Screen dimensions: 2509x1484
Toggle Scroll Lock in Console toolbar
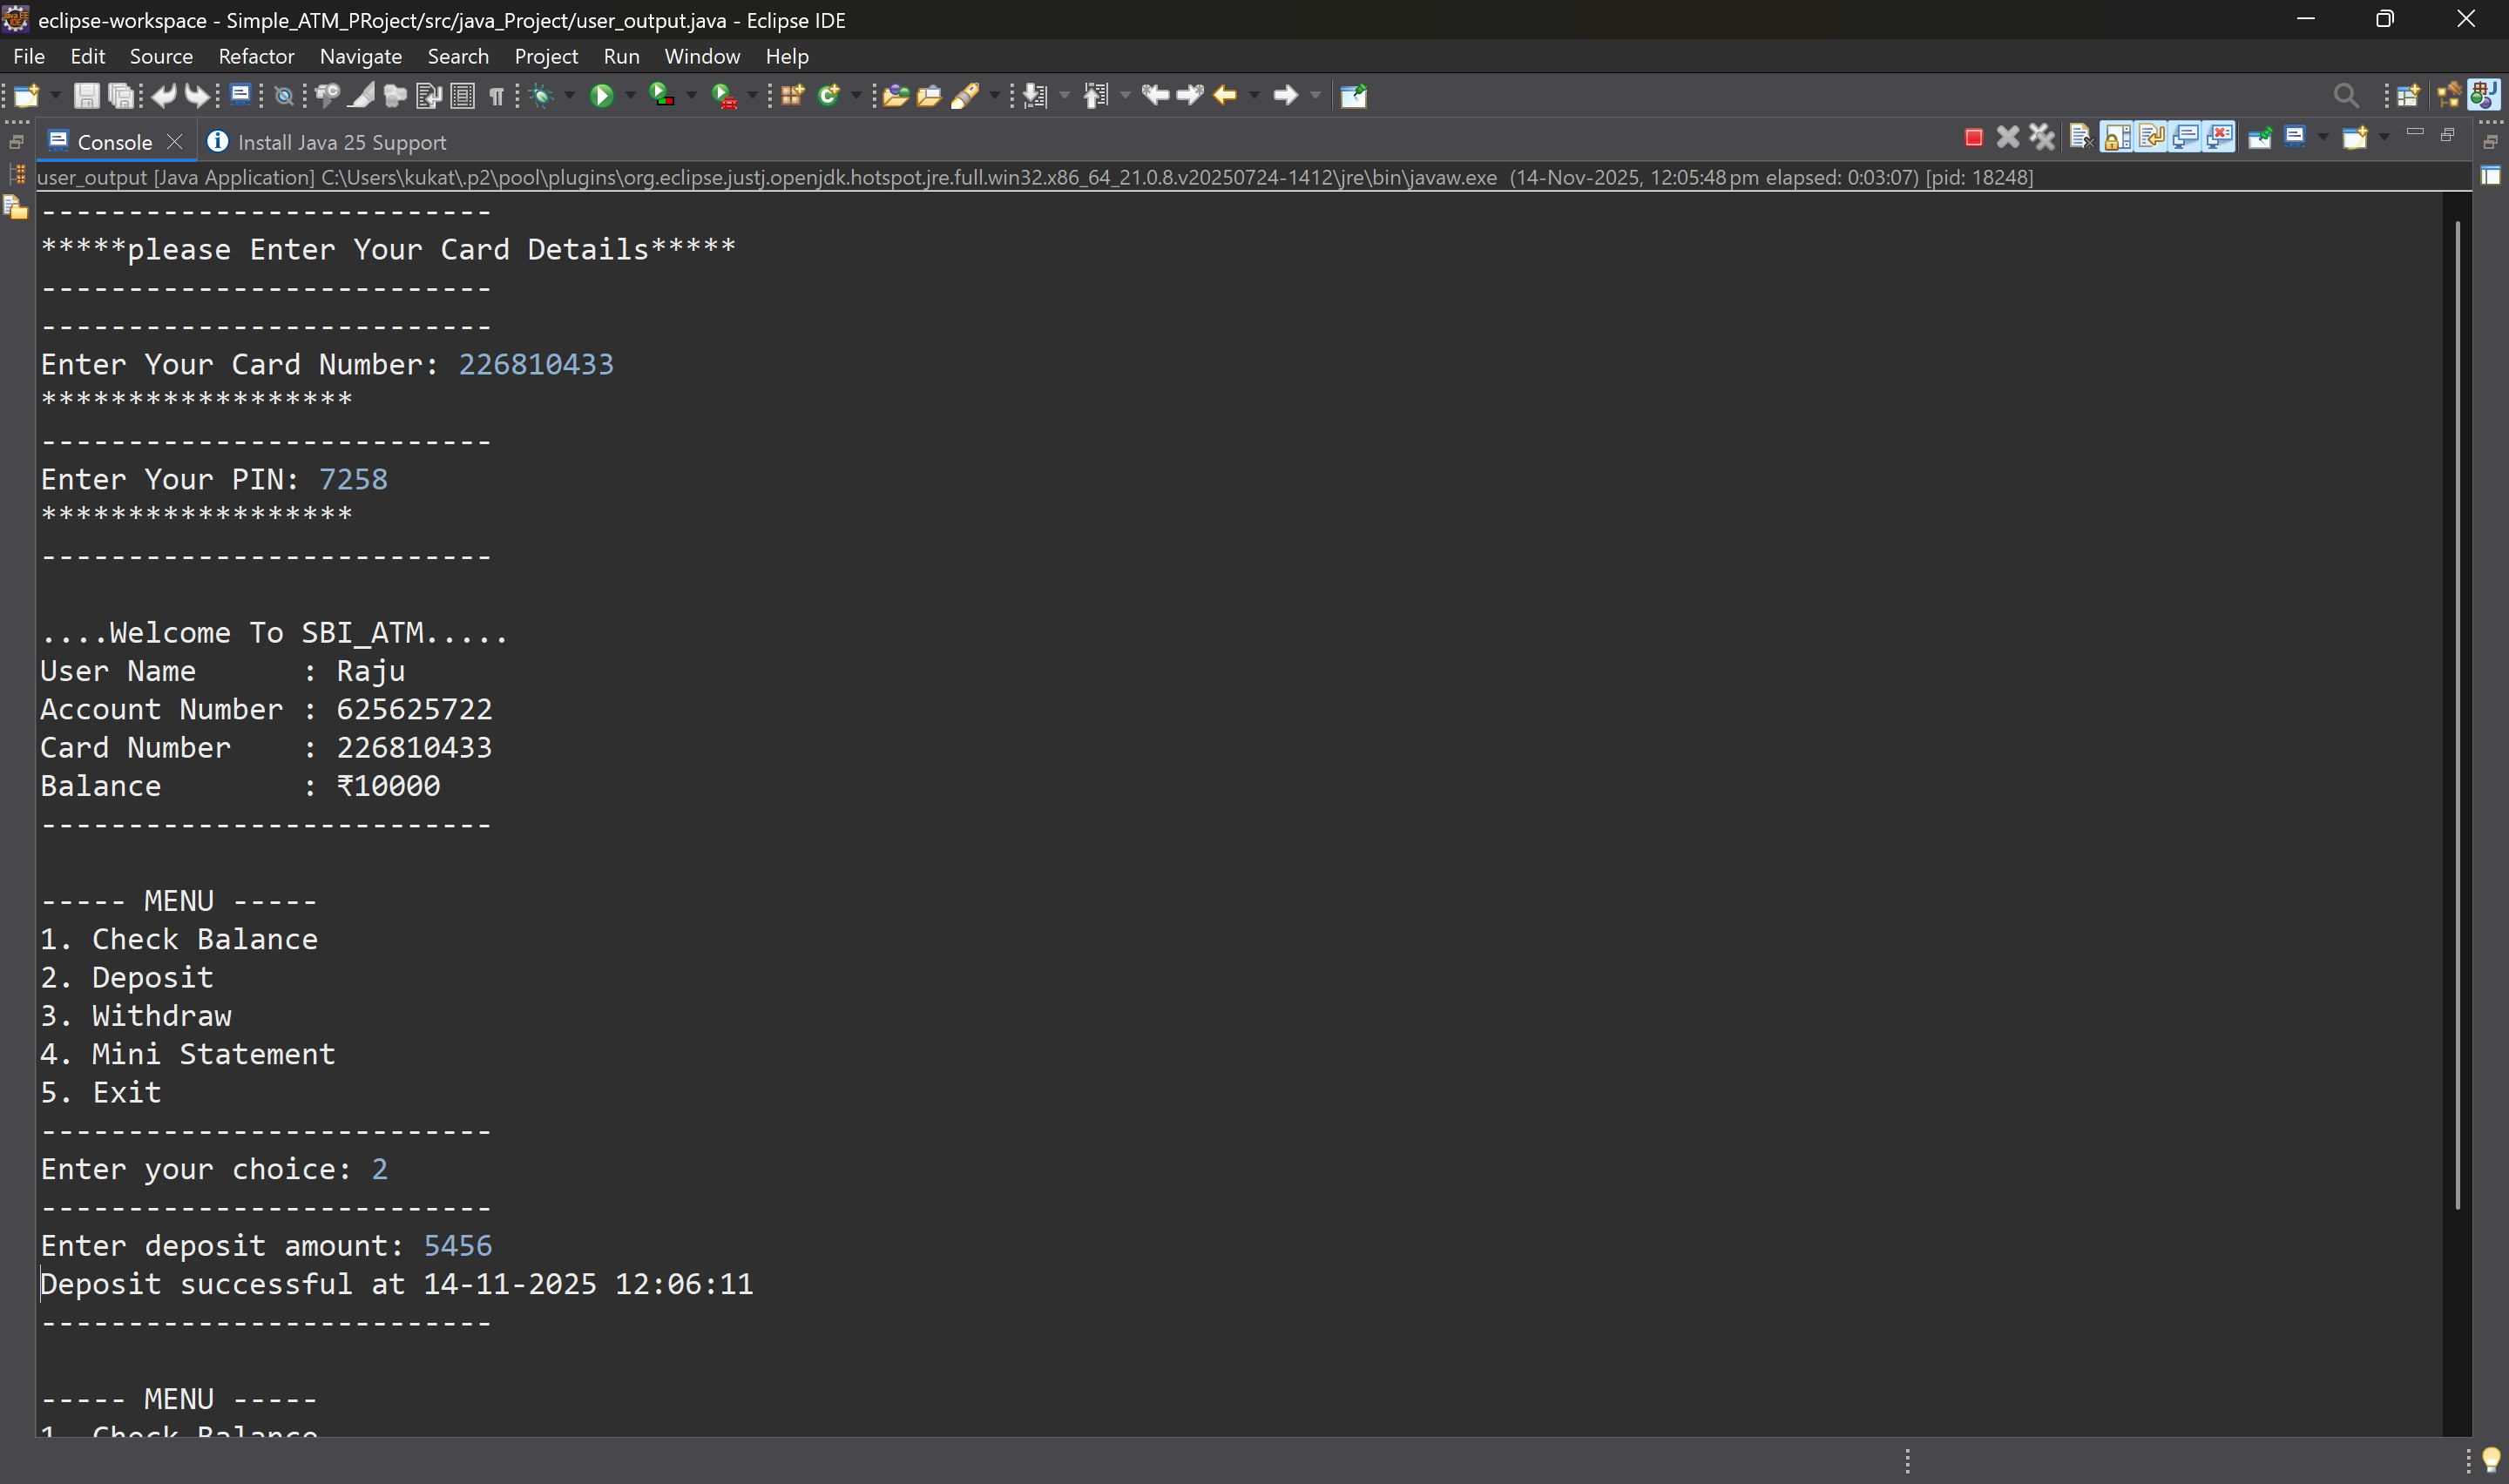(x=2117, y=137)
